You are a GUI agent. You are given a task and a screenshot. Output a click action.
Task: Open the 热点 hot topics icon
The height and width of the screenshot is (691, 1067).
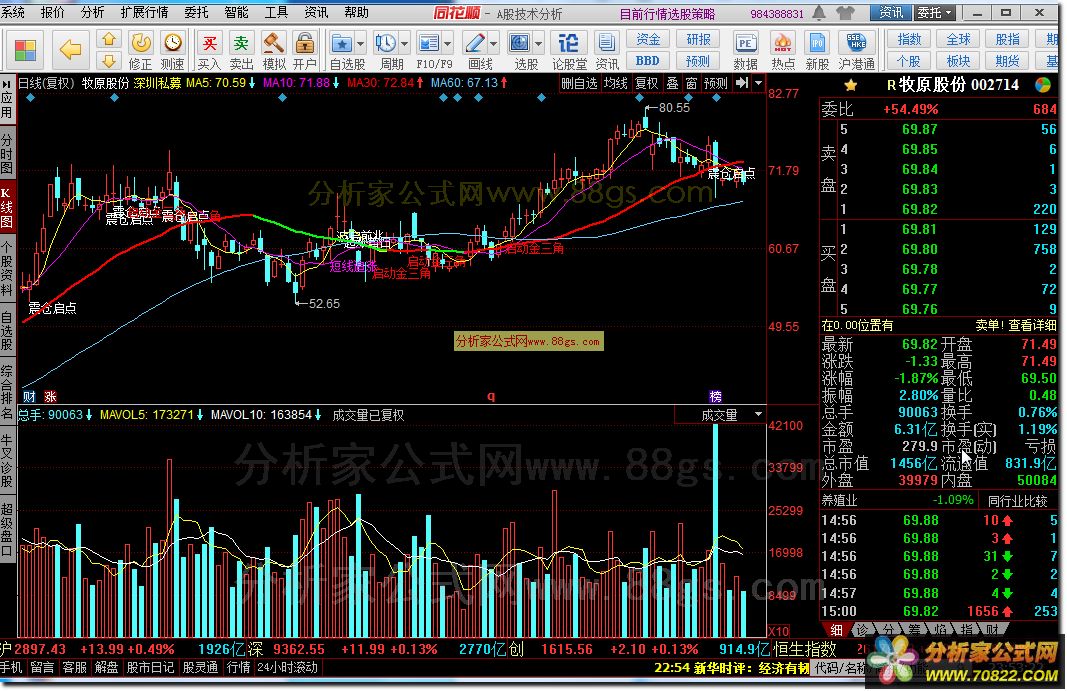click(x=783, y=52)
